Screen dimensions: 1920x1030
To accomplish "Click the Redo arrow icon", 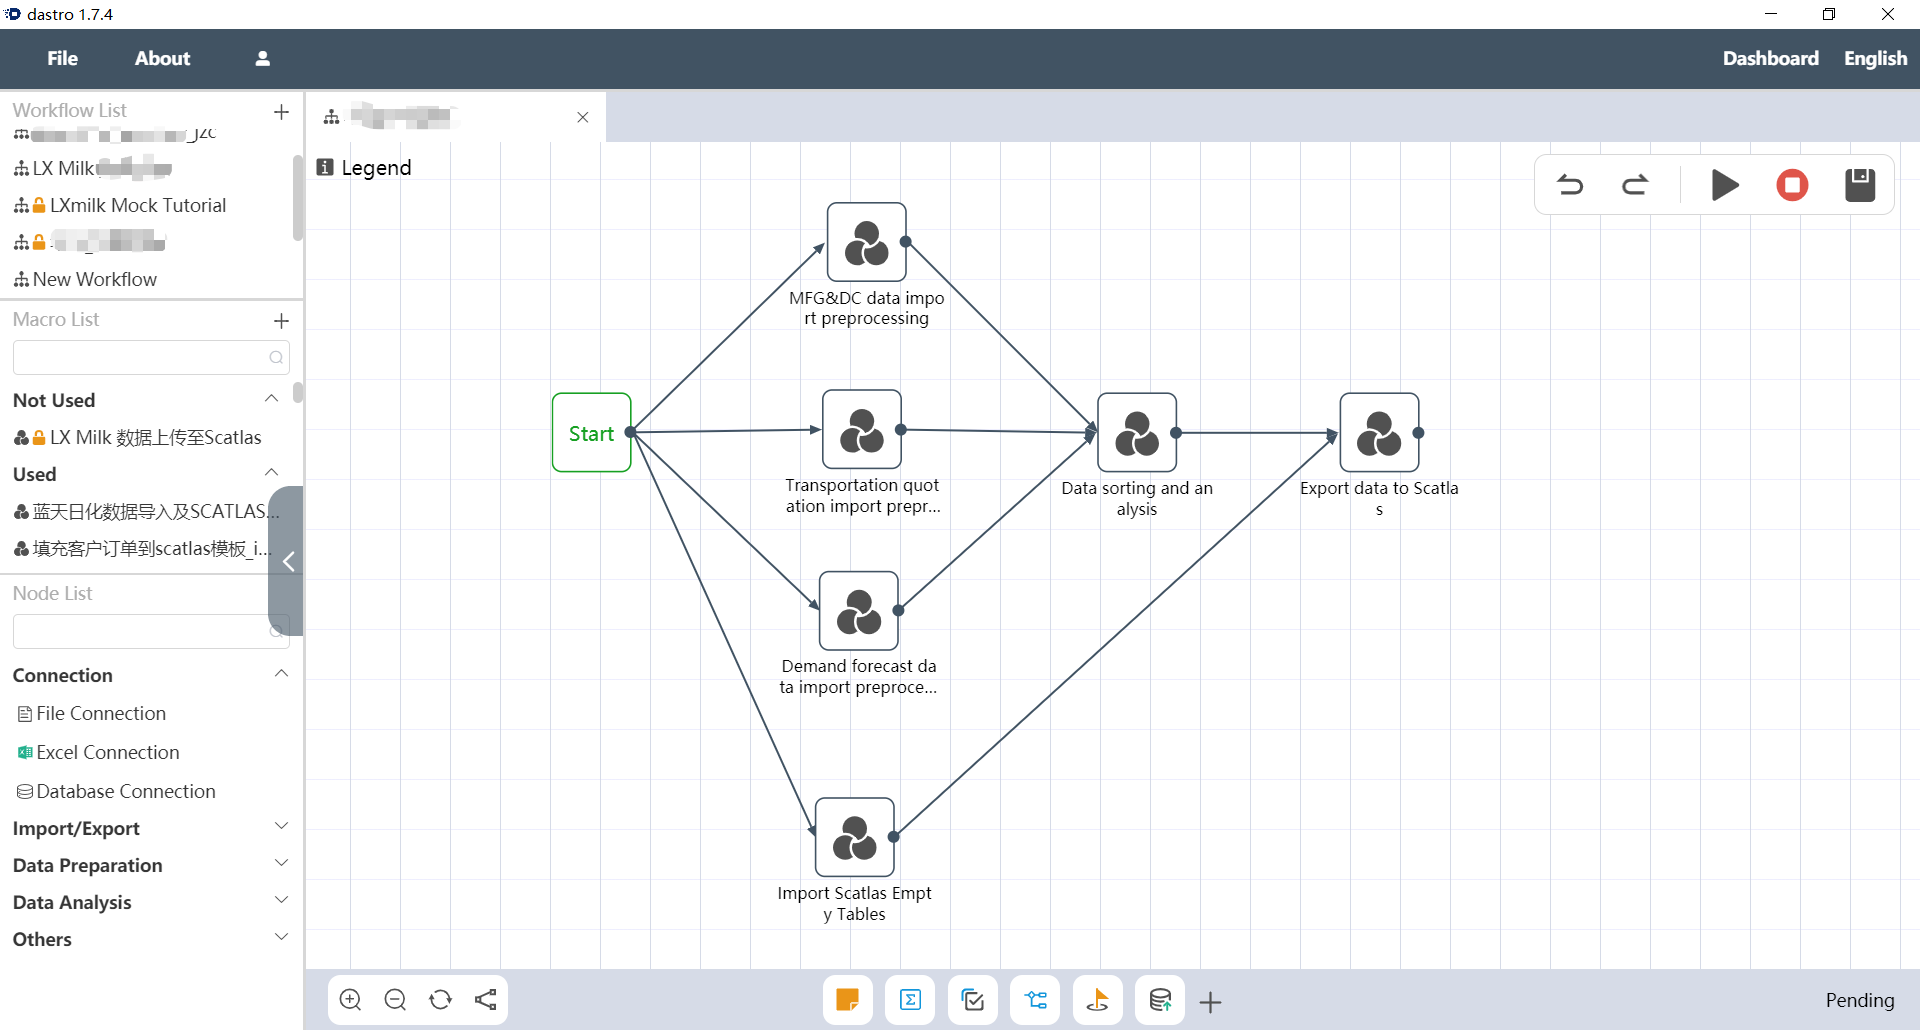I will (1635, 185).
